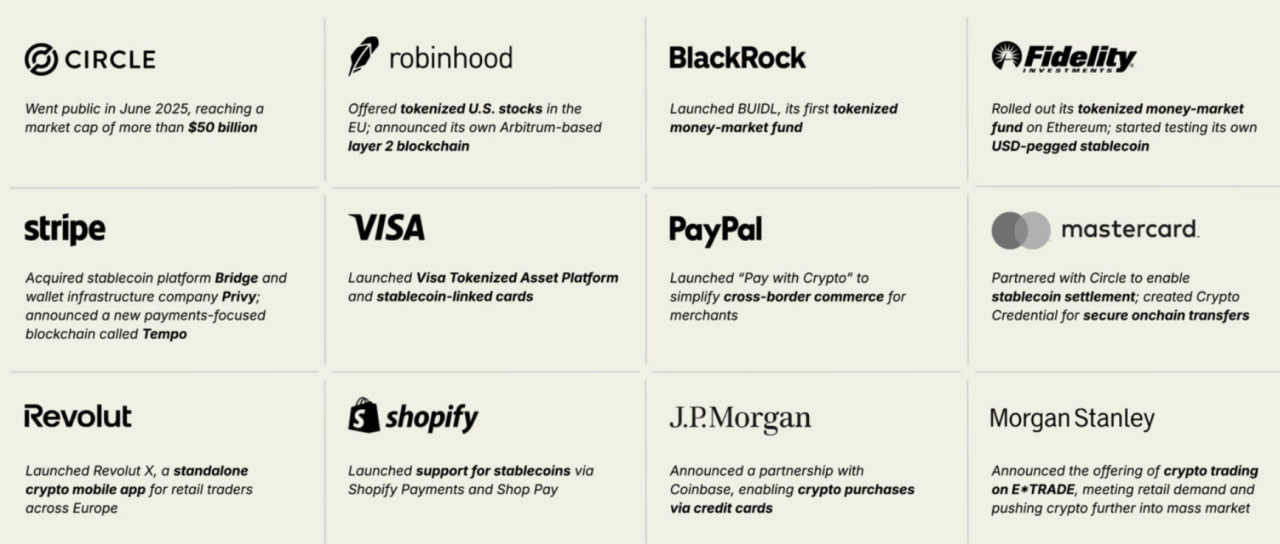
Task: Click the J.P. Morgan logo
Action: pyautogui.click(x=740, y=418)
